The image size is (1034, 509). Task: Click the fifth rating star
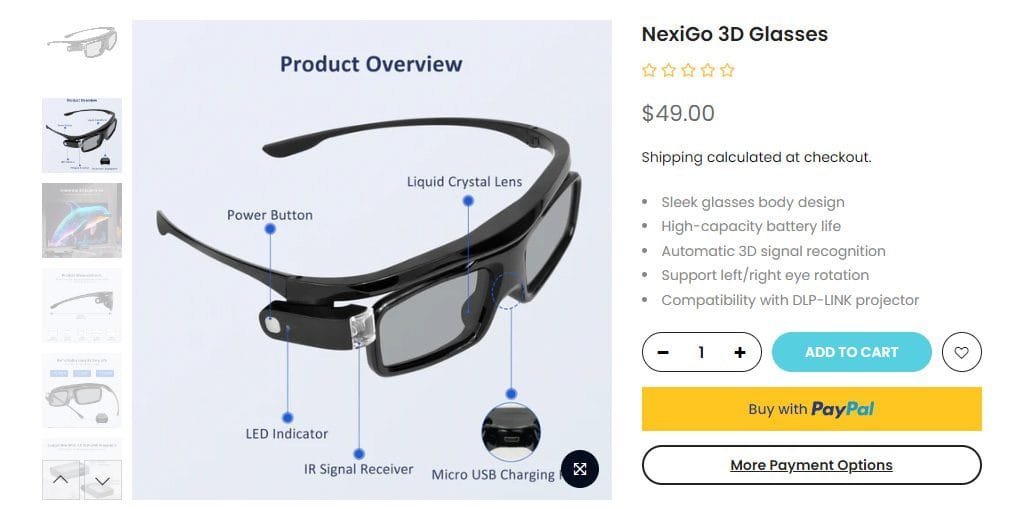click(727, 71)
